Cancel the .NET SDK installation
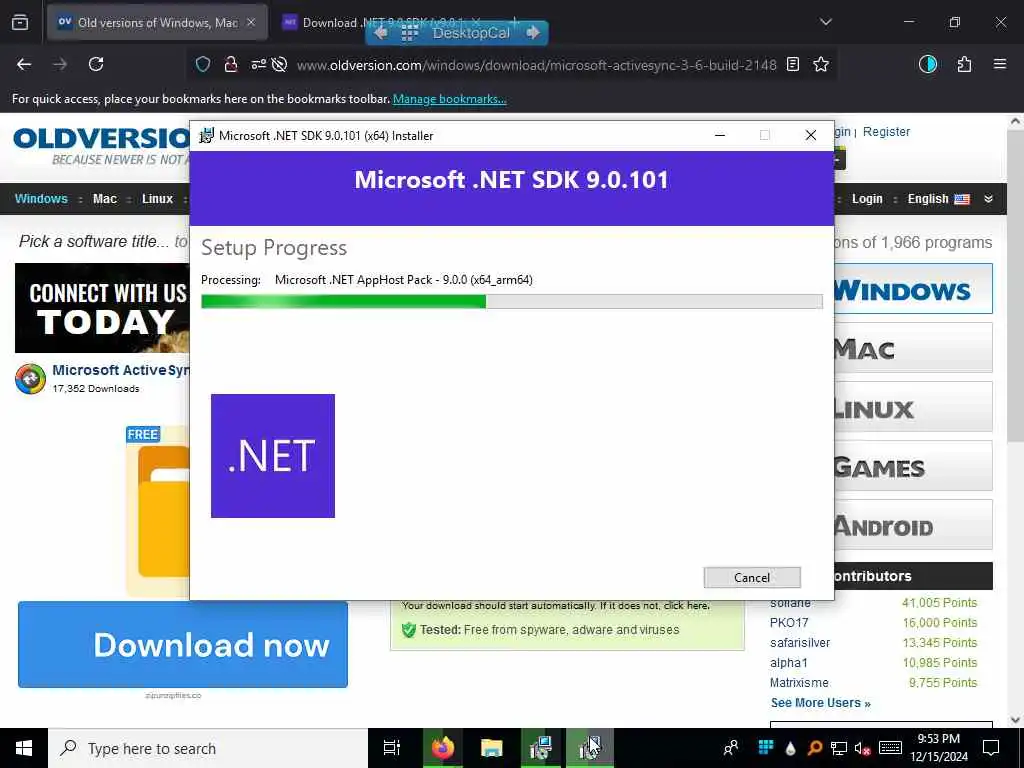 (752, 577)
